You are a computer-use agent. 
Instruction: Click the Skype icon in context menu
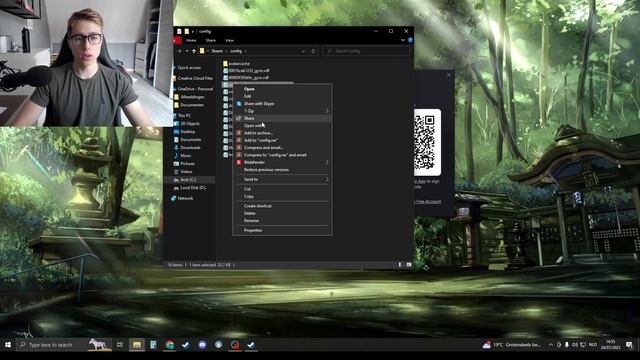239,104
